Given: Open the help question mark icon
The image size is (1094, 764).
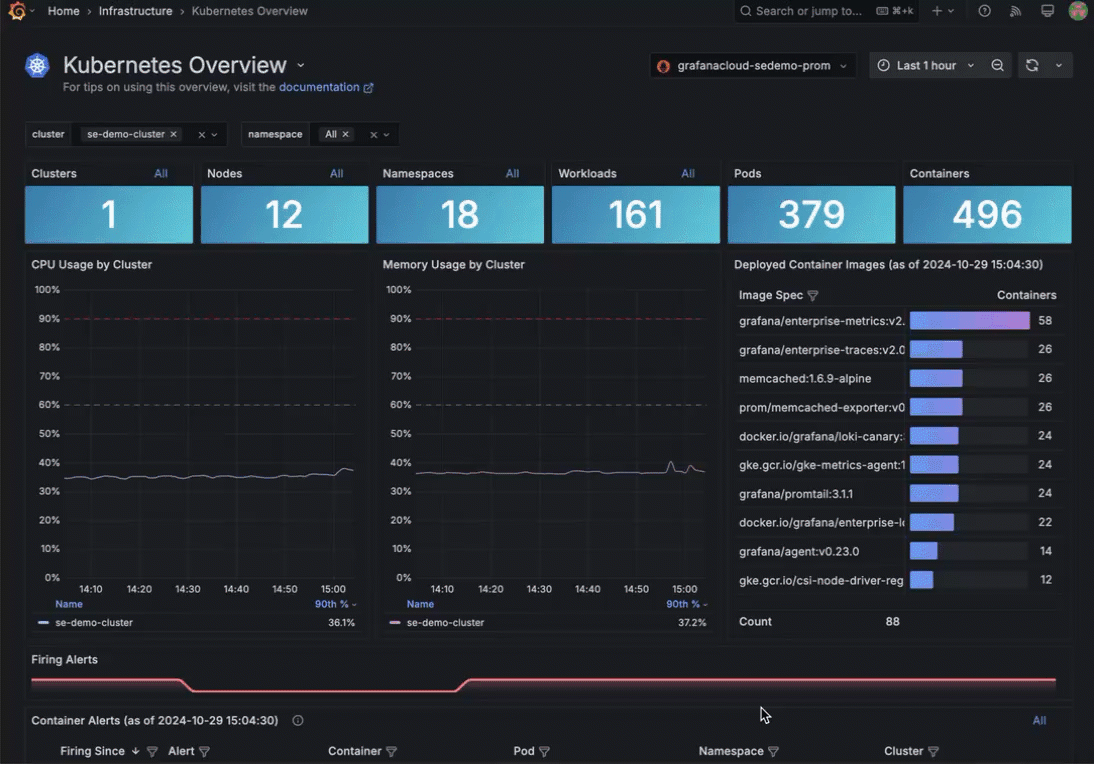Looking at the screenshot, I should point(984,11).
